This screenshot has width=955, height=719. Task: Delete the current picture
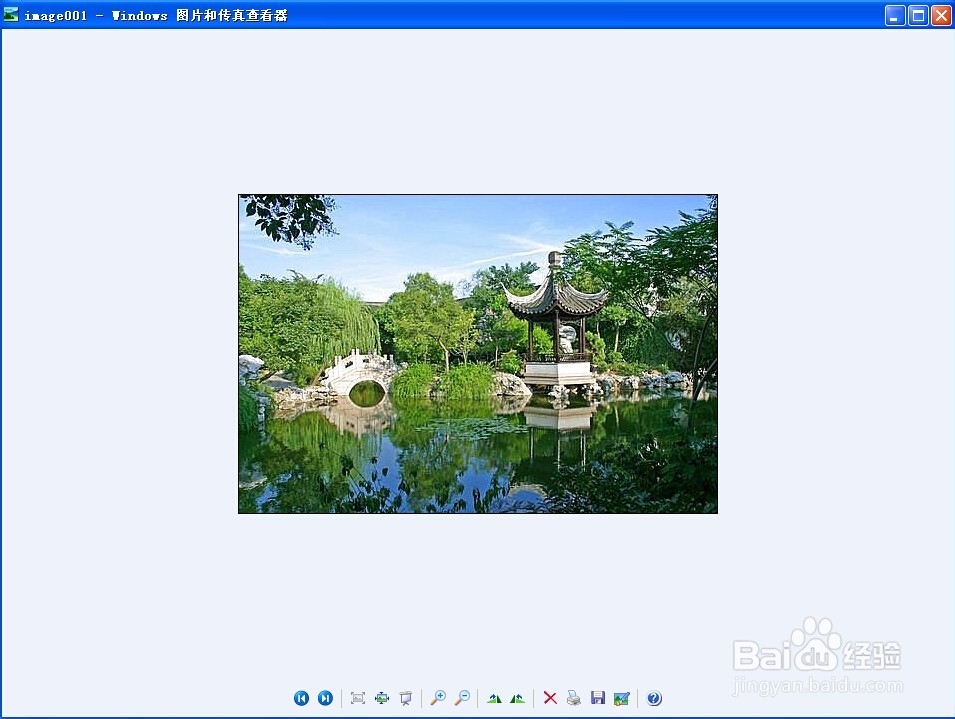tap(551, 698)
